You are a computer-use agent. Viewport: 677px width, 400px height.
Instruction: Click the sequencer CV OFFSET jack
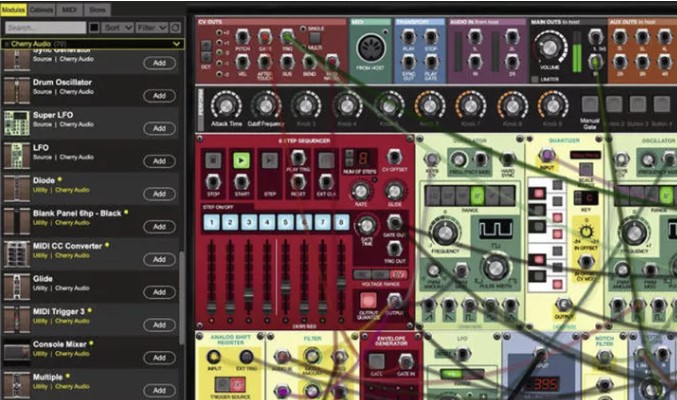coord(394,157)
